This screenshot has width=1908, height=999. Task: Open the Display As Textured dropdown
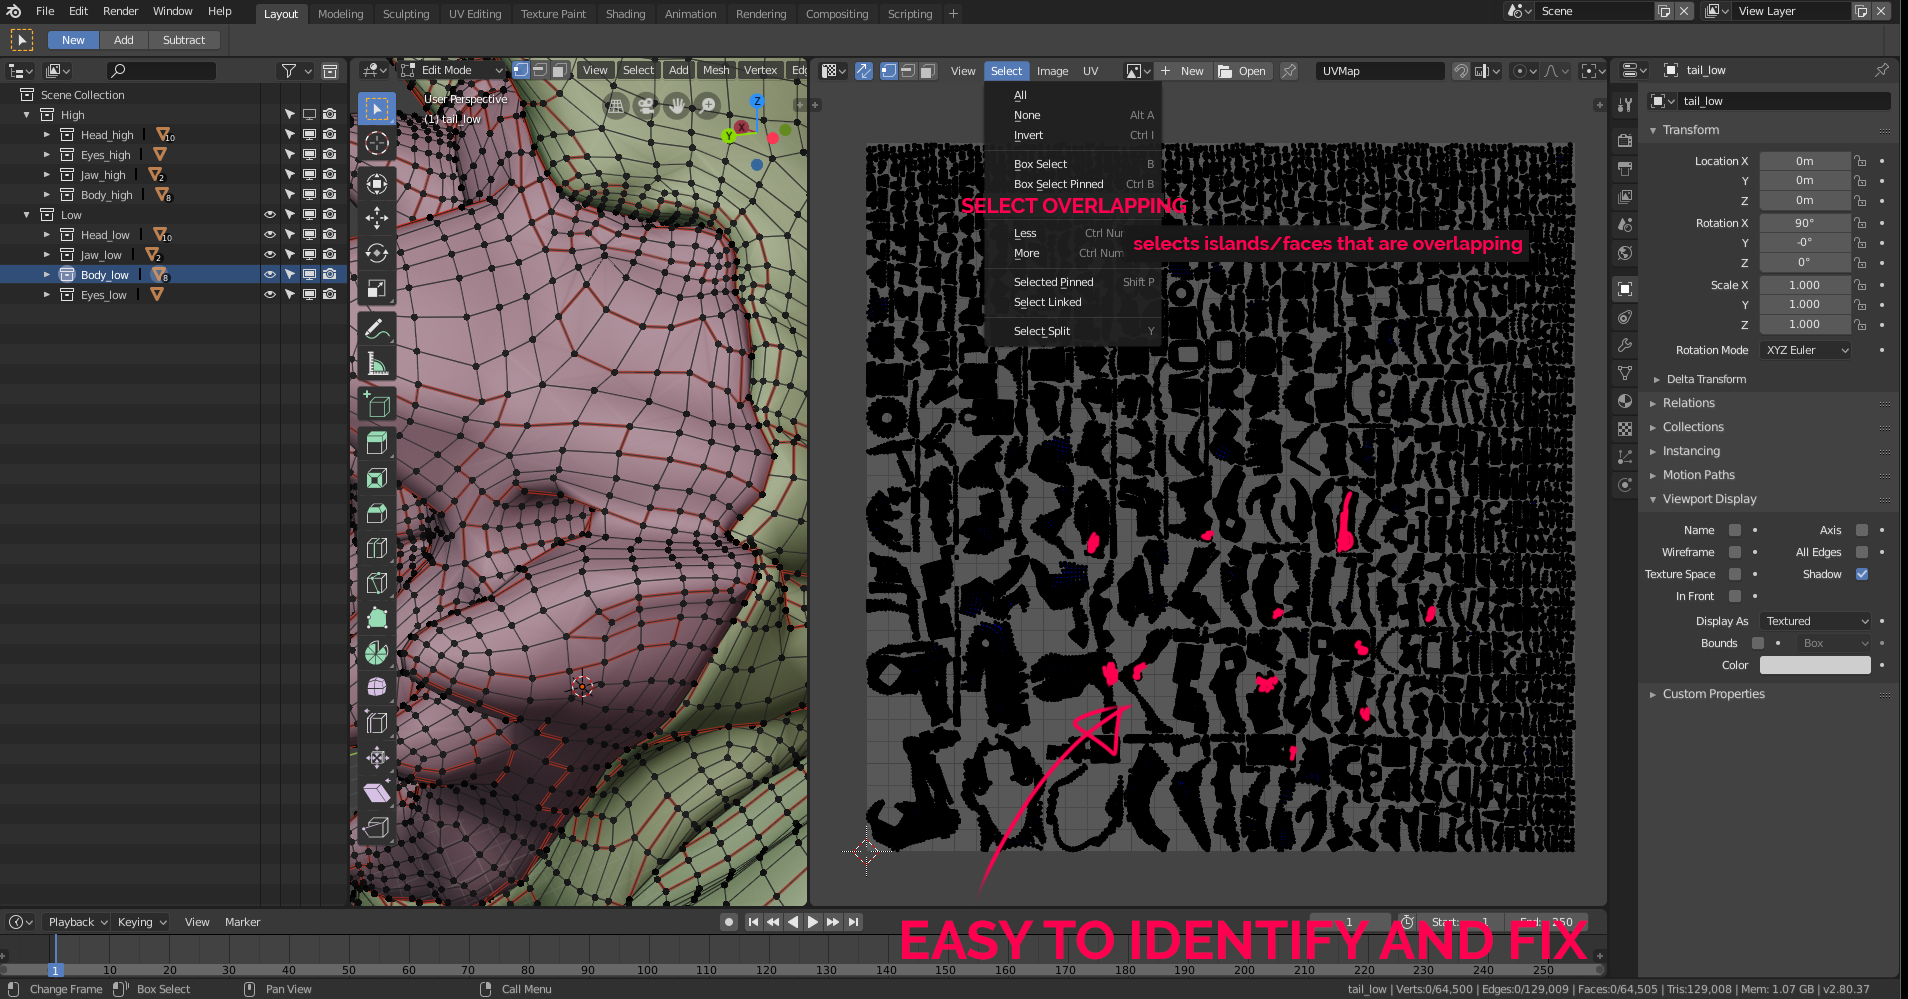pyautogui.click(x=1815, y=621)
